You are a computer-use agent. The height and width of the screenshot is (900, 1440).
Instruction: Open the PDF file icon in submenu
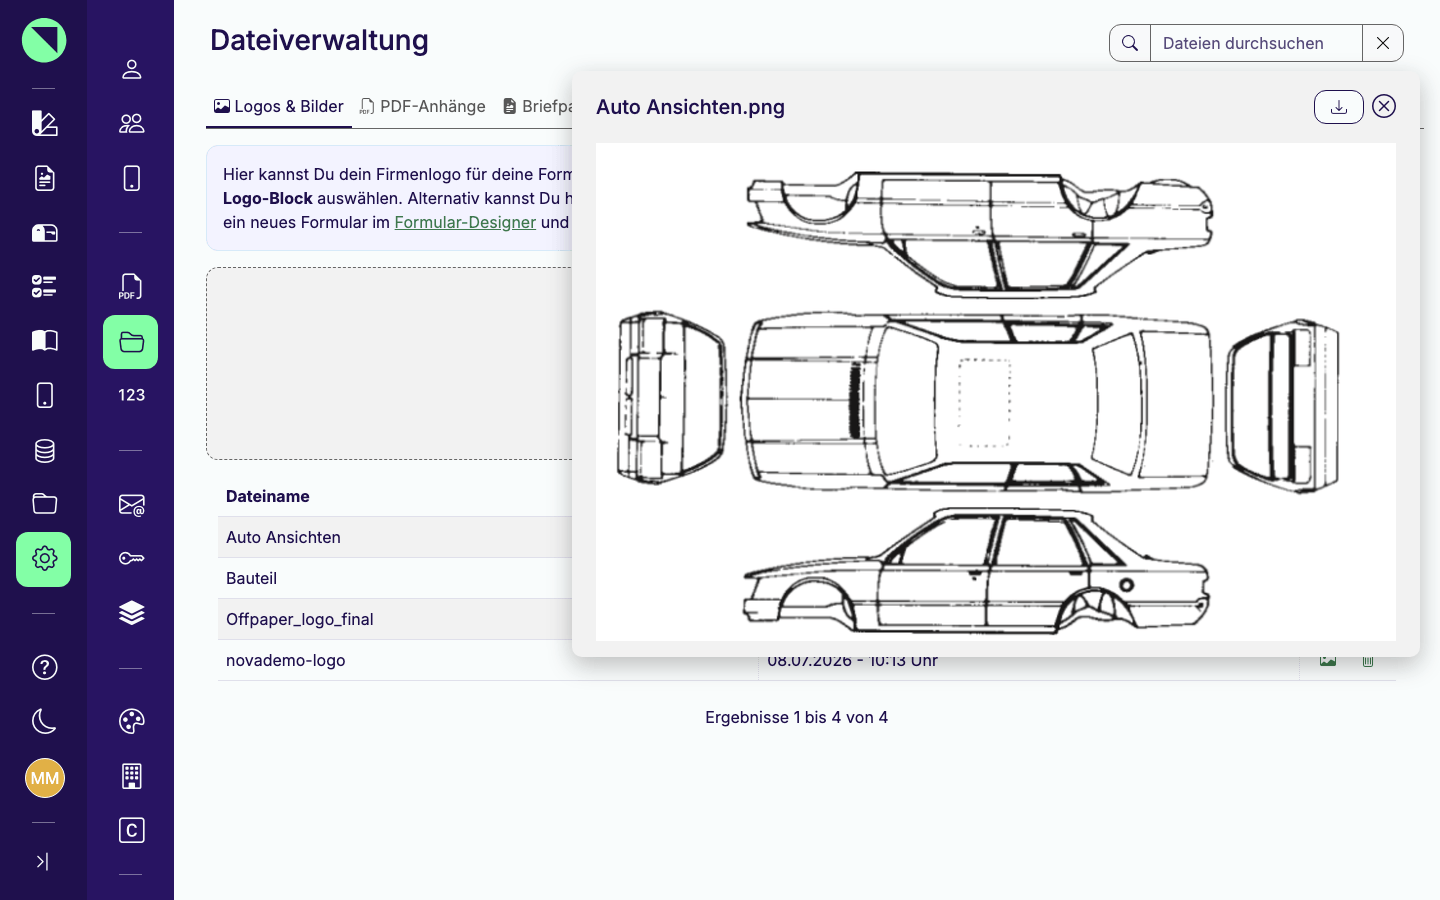pos(131,287)
